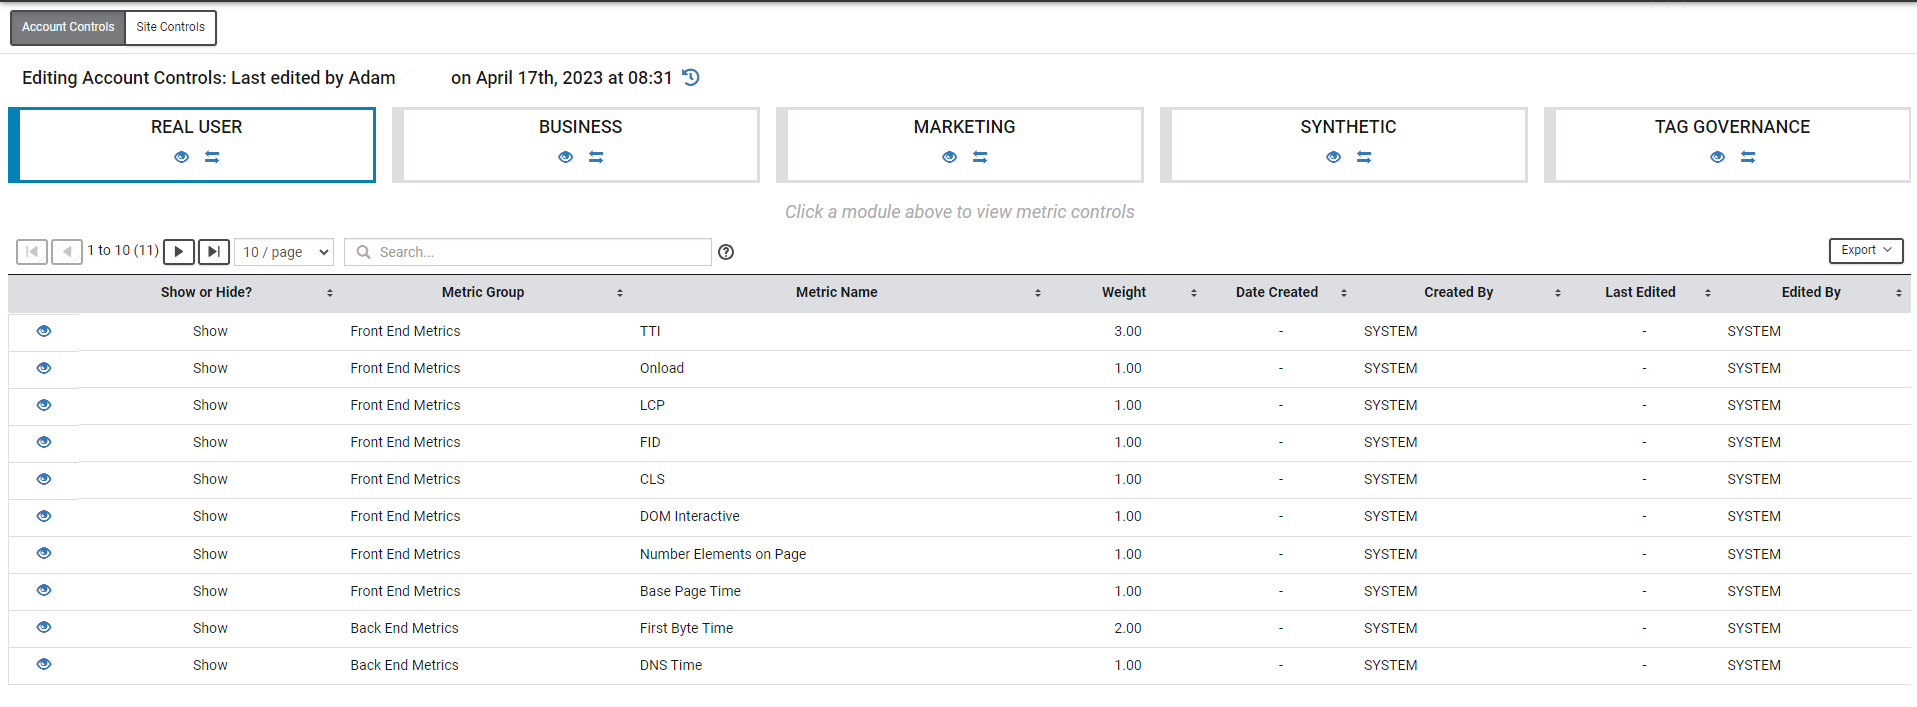This screenshot has width=1917, height=707.
Task: Jump to last page of results
Action: pyautogui.click(x=214, y=252)
